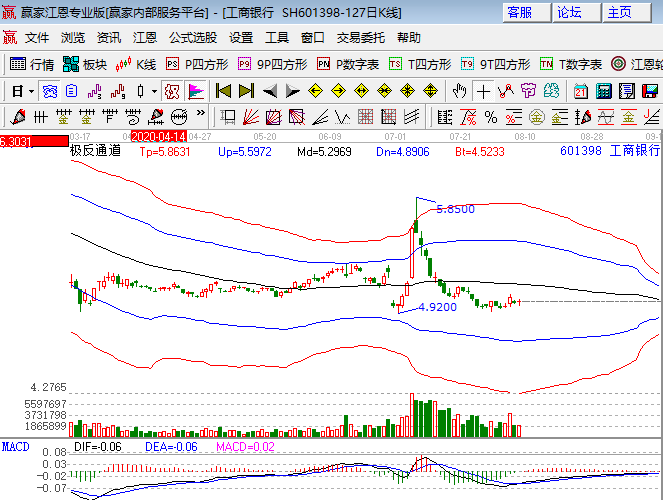The image size is (663, 501).
Task: Click the 客服 customer service button
Action: click(x=527, y=12)
